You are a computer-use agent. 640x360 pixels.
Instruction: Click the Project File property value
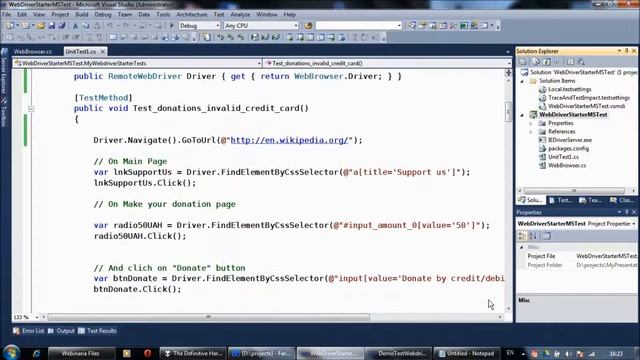pos(606,256)
